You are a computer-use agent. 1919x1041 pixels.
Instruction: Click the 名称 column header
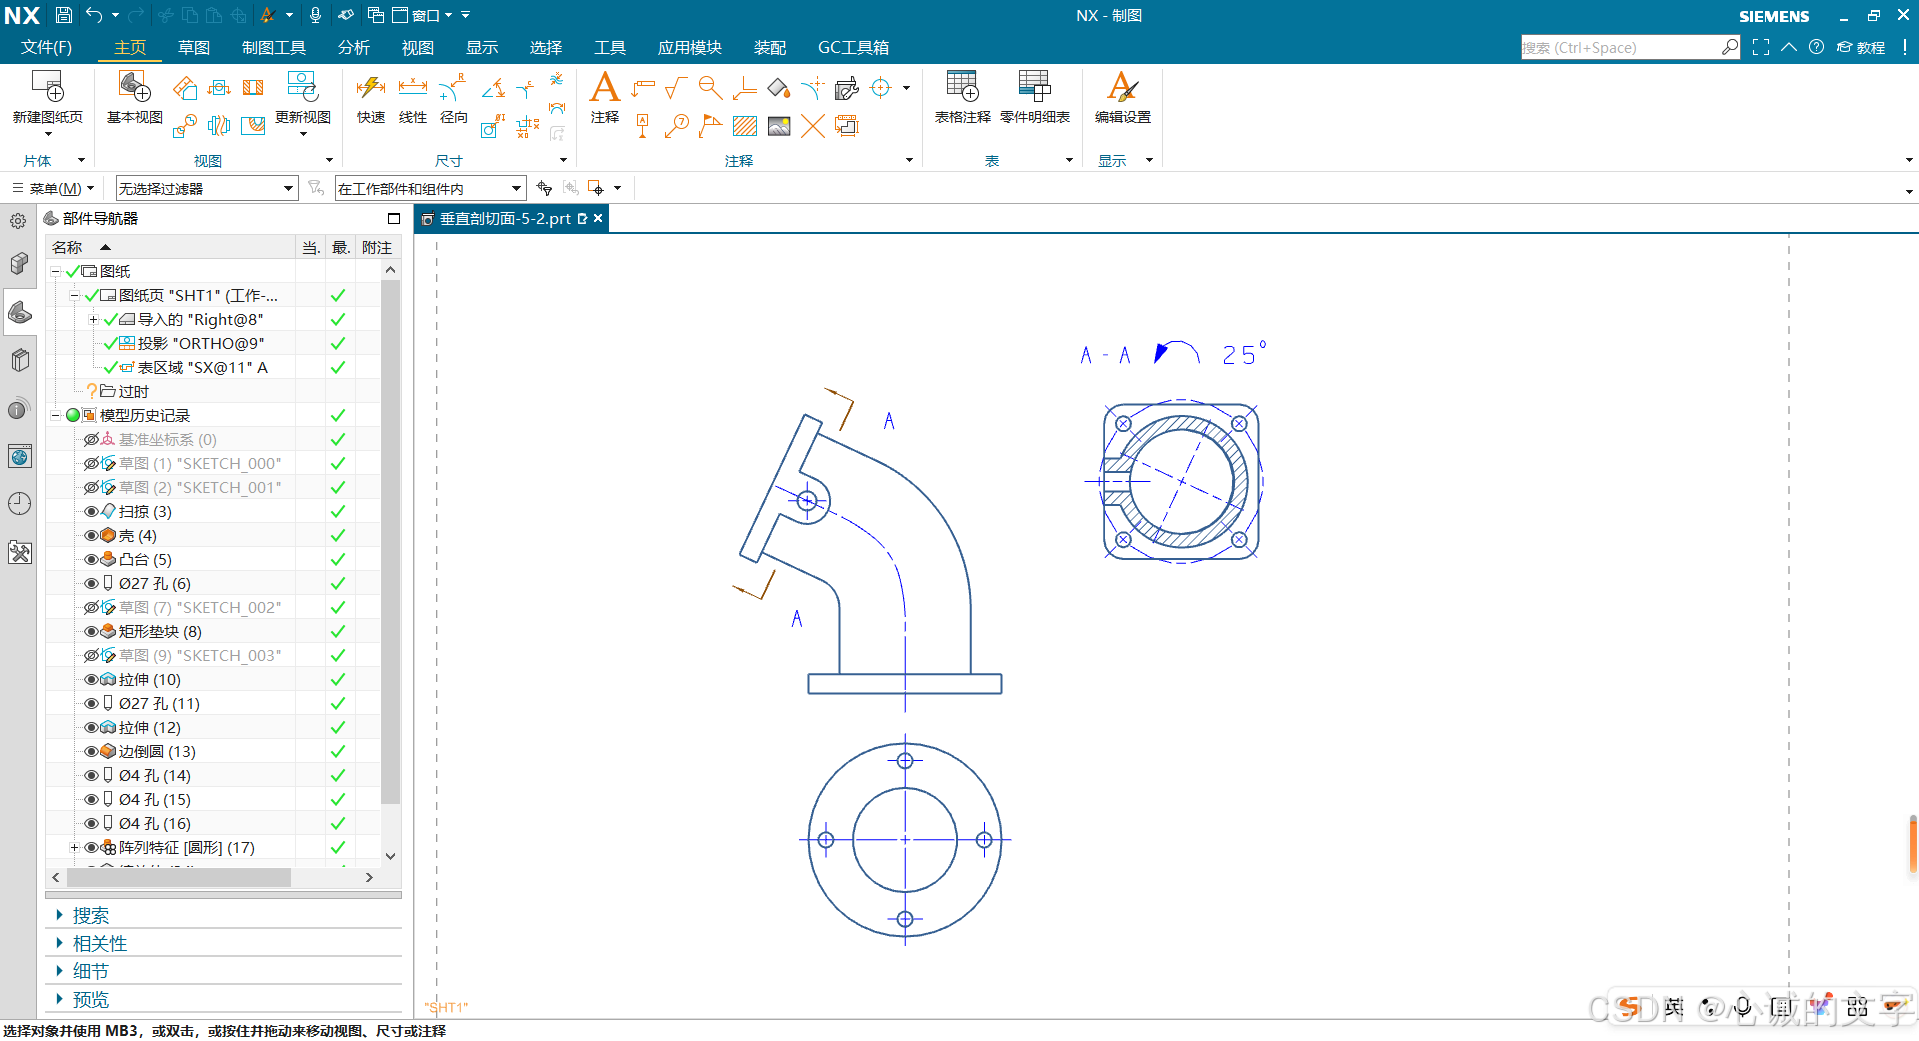pyautogui.click(x=170, y=247)
